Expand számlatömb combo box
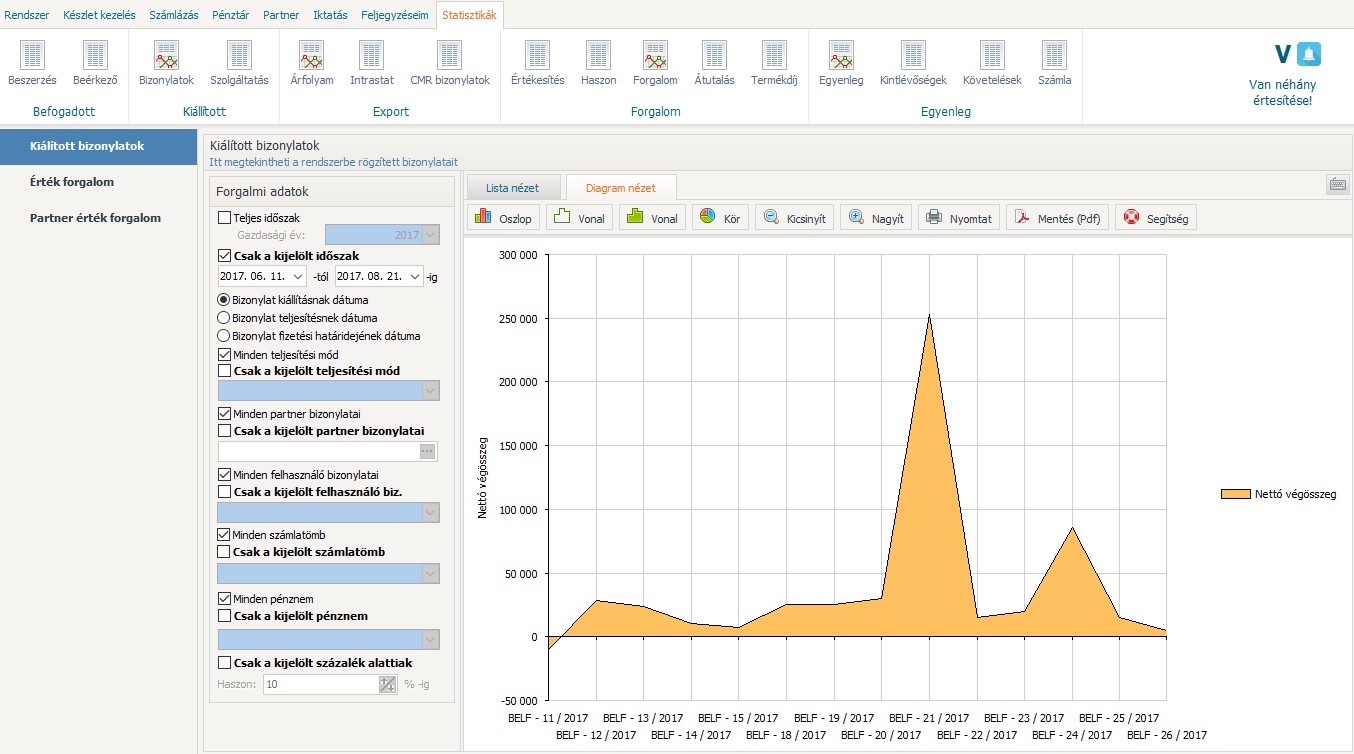 [x=431, y=574]
